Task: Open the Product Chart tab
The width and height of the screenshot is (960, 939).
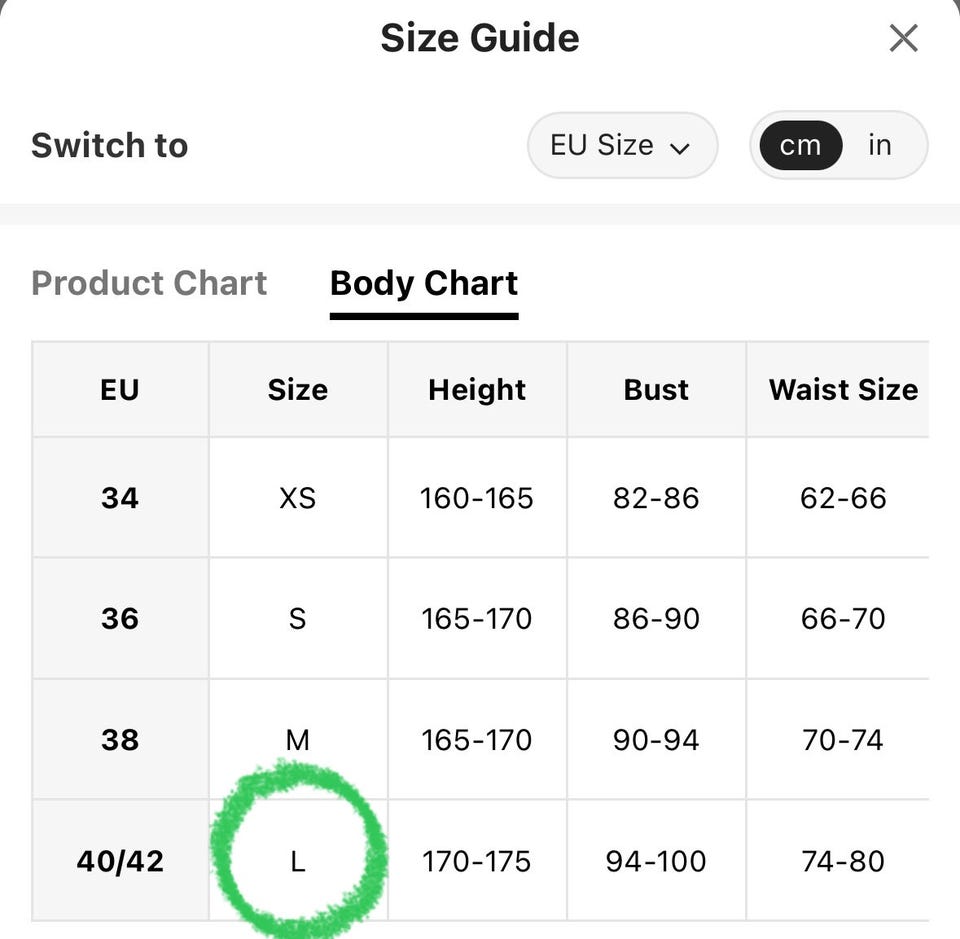Action: tap(149, 283)
